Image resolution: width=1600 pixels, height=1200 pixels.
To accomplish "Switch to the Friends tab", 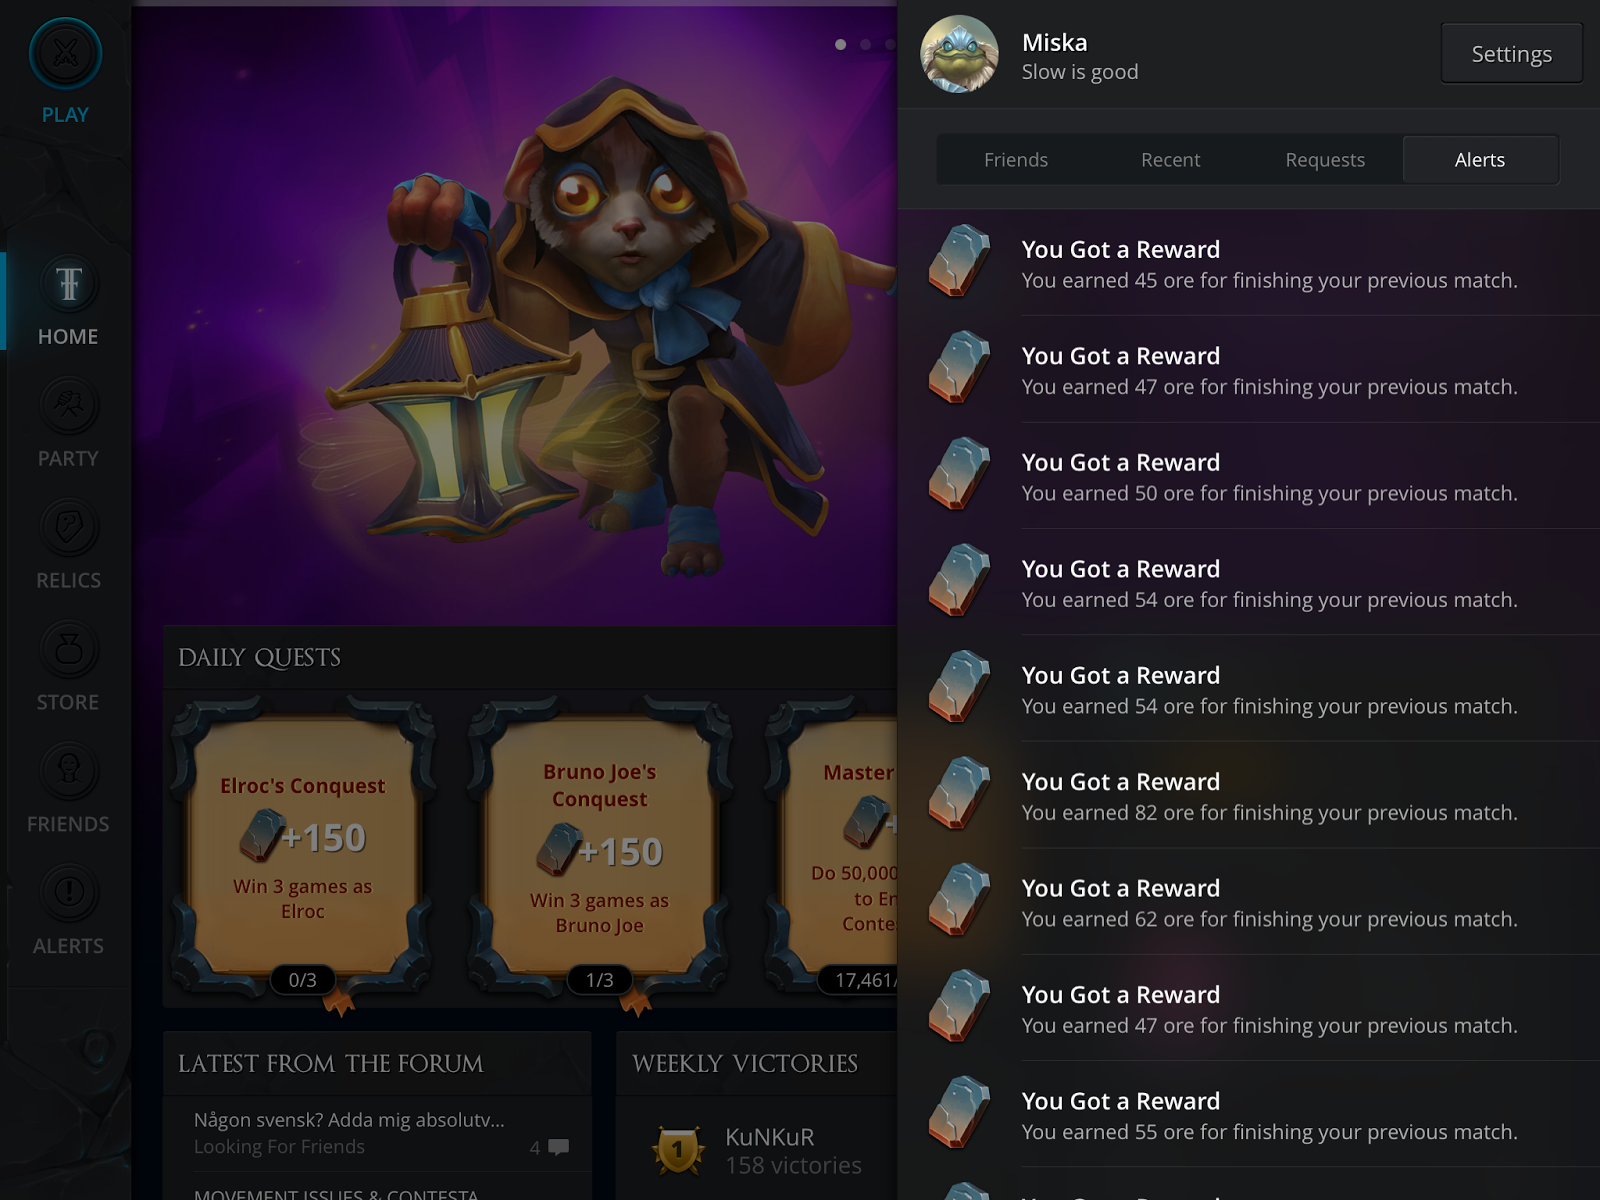I will coord(1015,160).
